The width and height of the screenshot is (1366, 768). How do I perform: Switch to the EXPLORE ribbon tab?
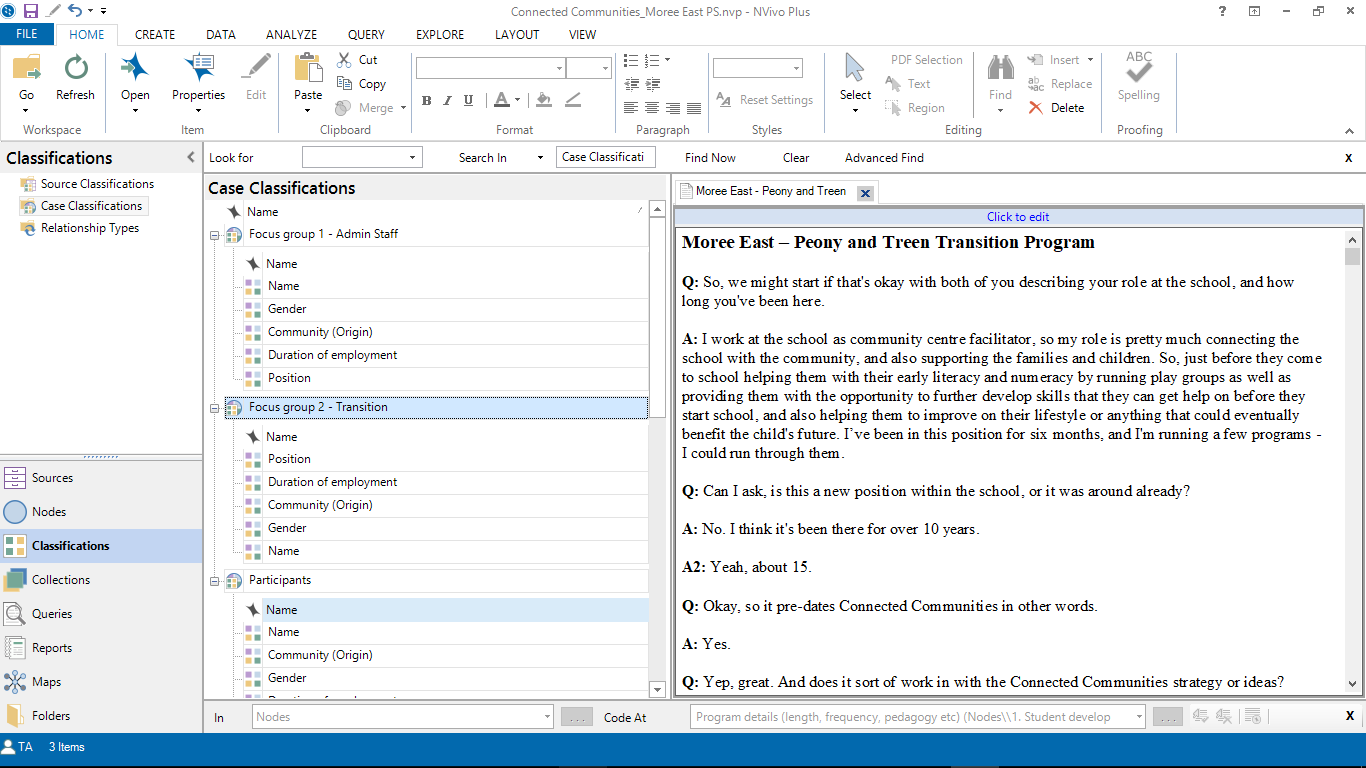(440, 34)
